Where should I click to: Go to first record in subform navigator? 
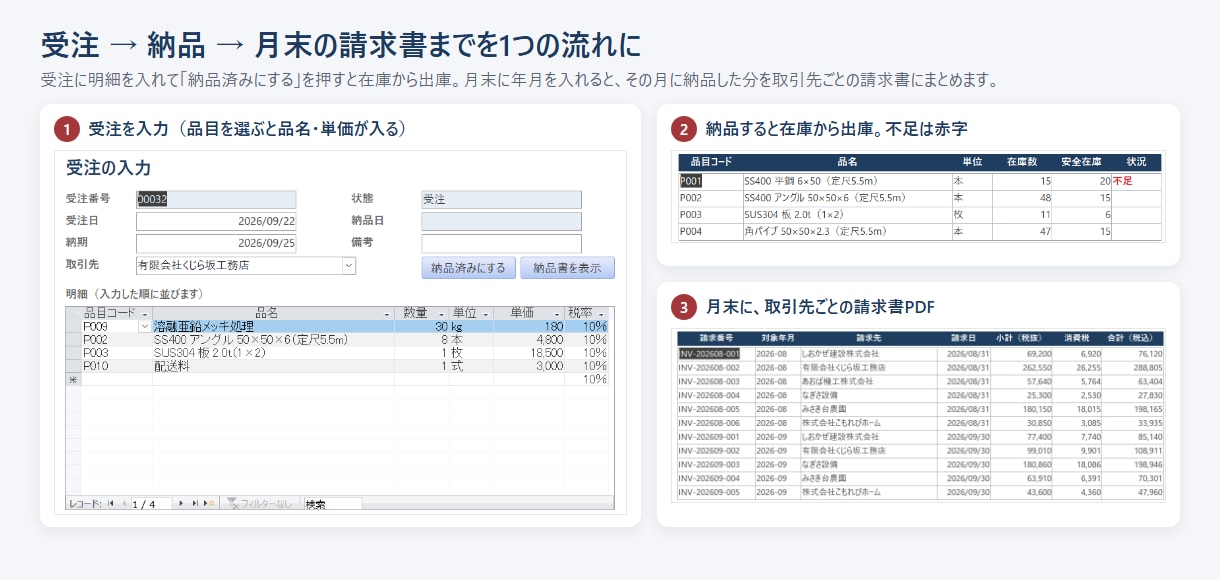click(x=110, y=504)
